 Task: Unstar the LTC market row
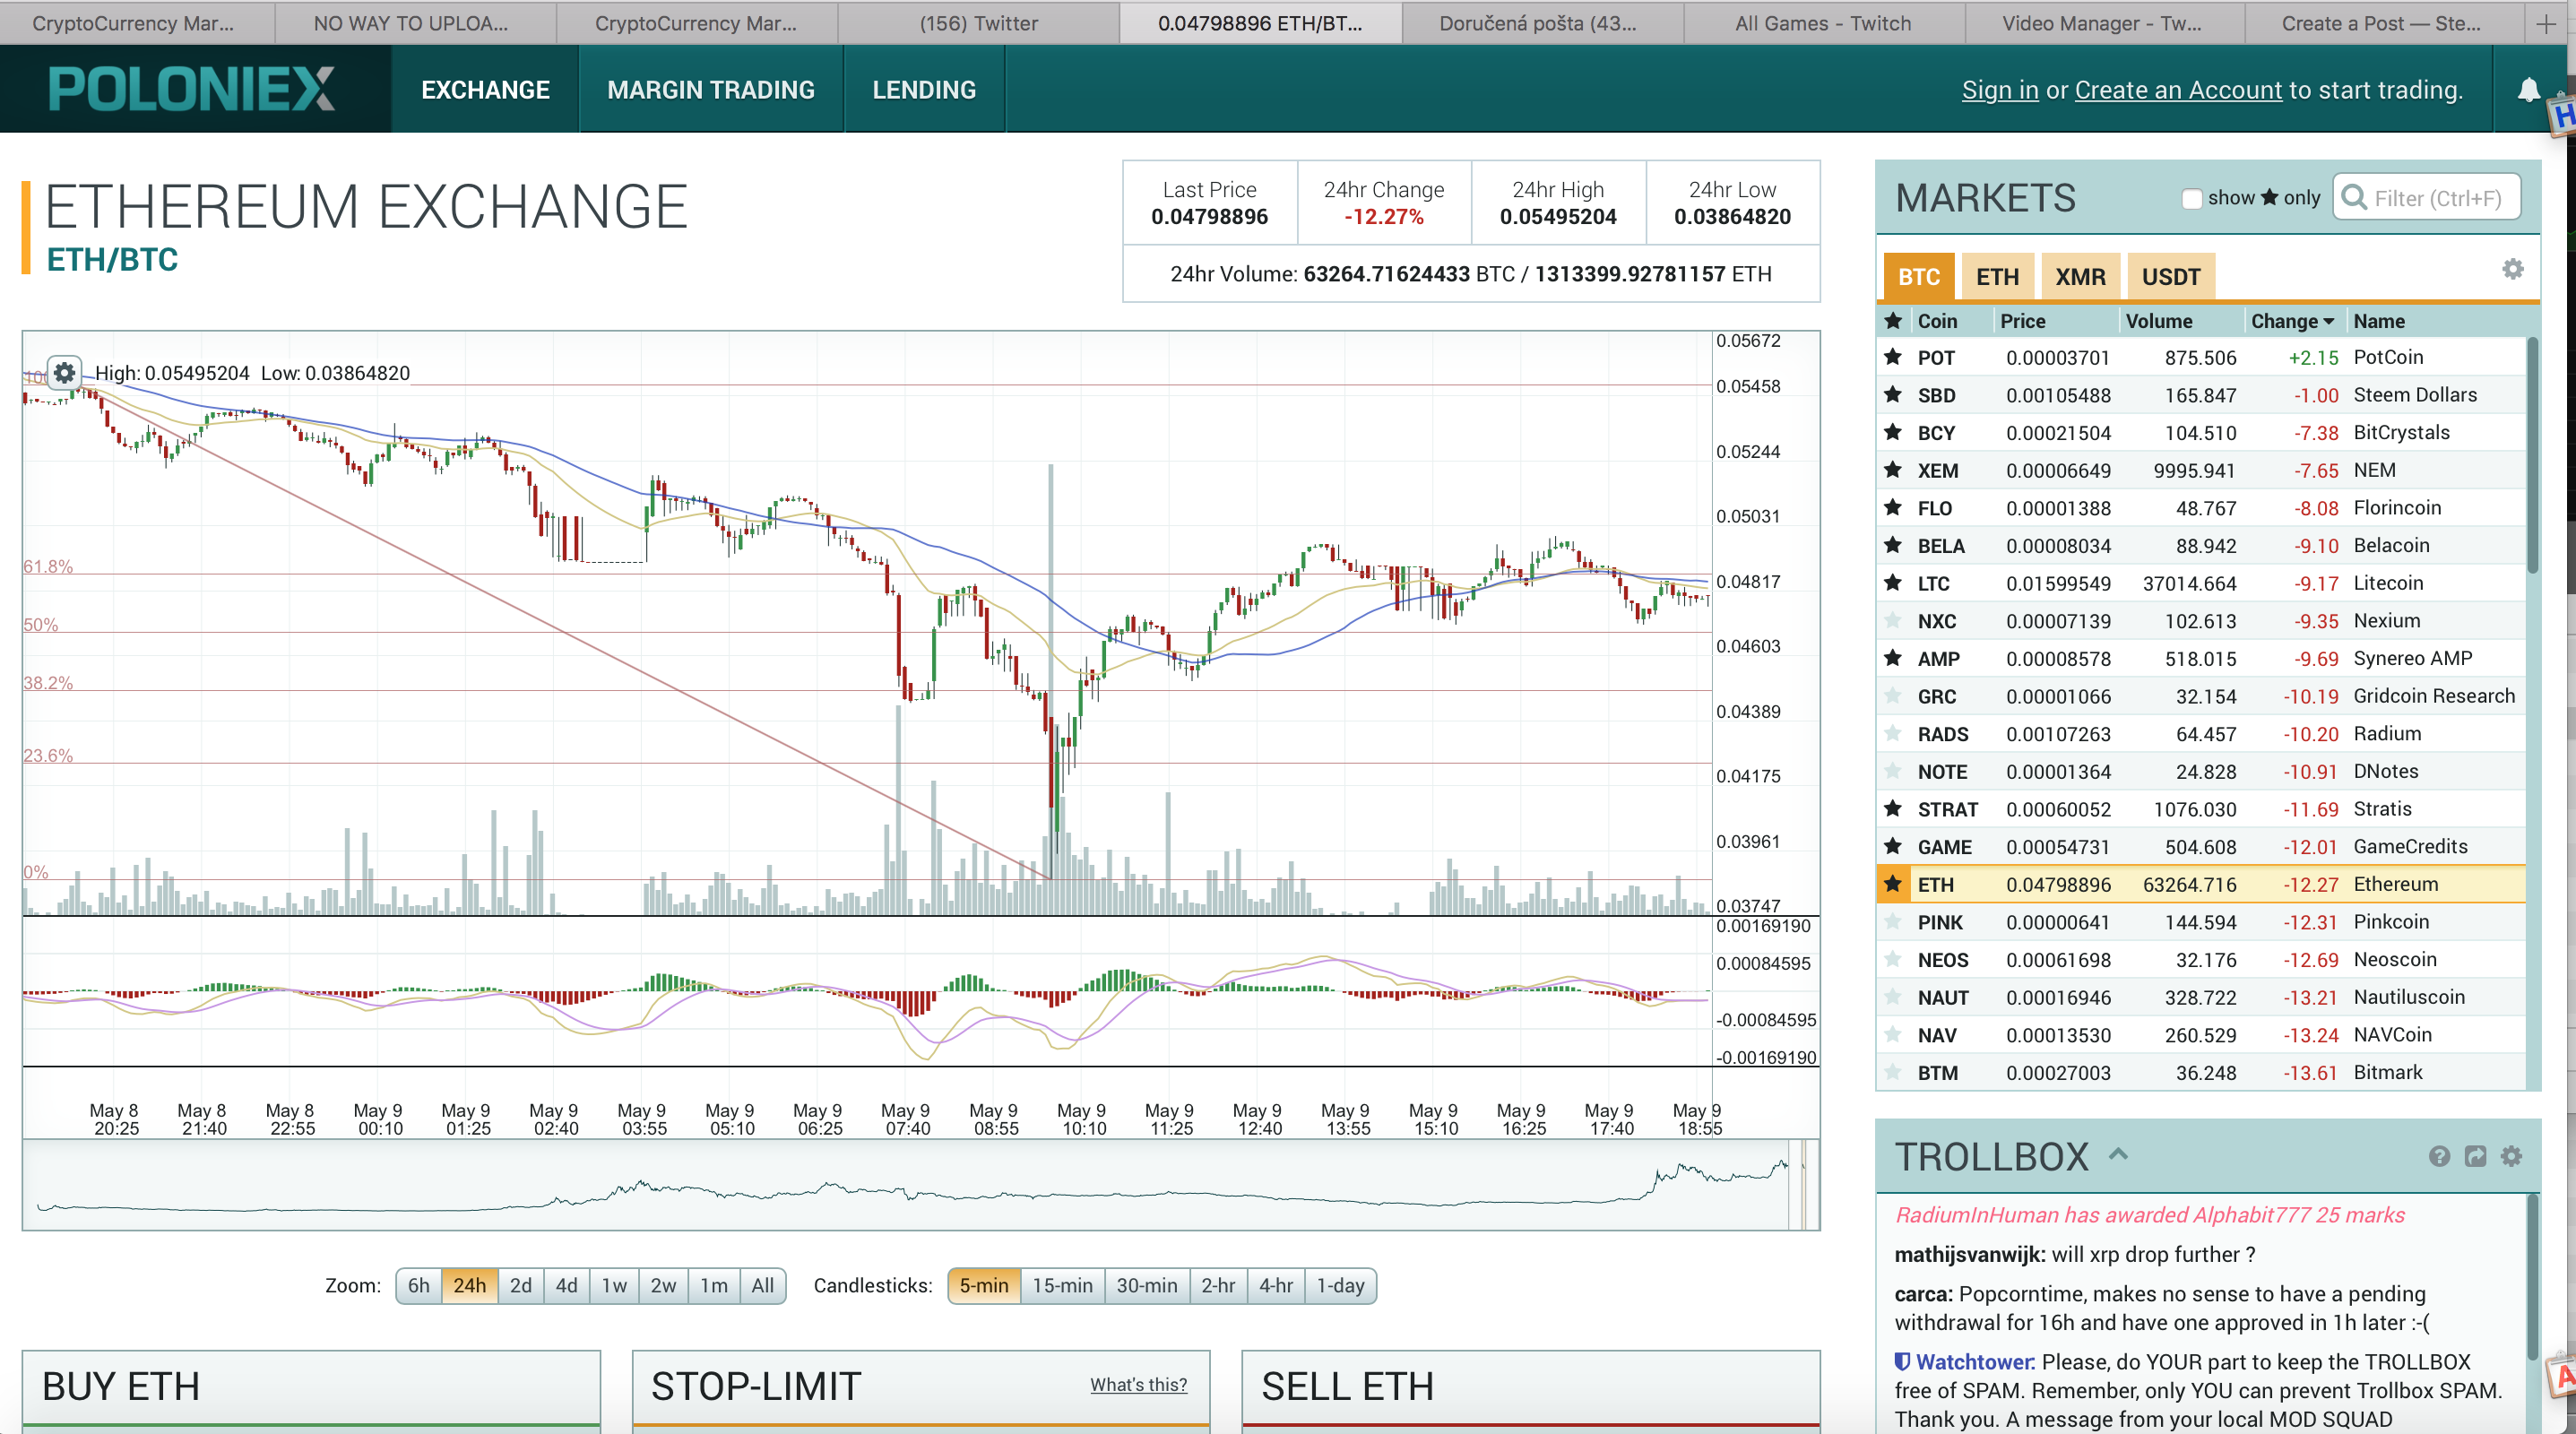pos(1893,583)
